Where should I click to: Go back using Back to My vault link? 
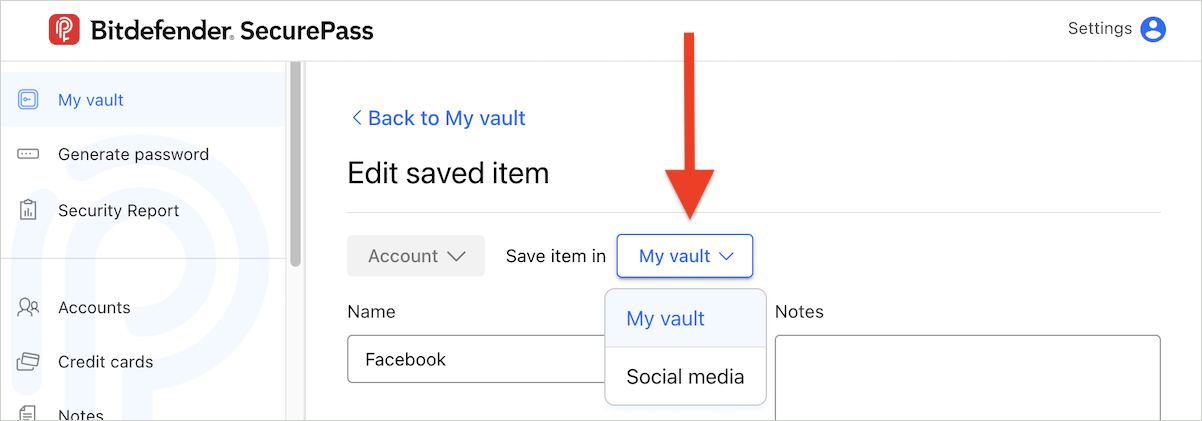point(438,118)
